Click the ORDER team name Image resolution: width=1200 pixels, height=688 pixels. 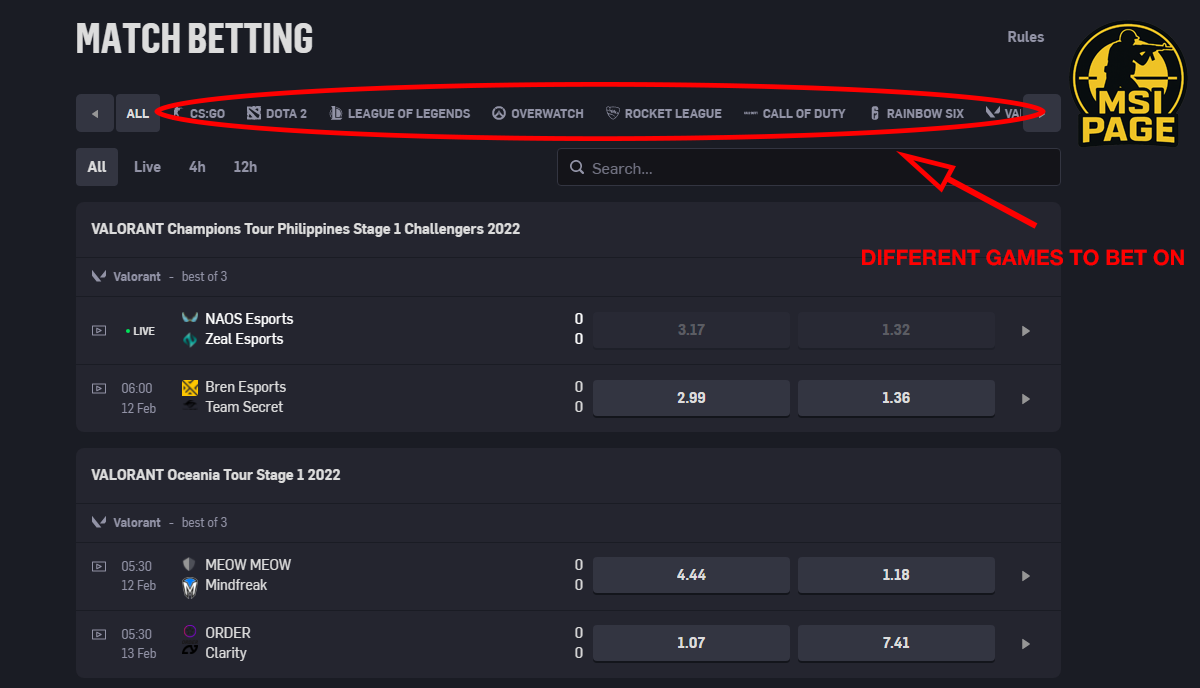[x=228, y=633]
